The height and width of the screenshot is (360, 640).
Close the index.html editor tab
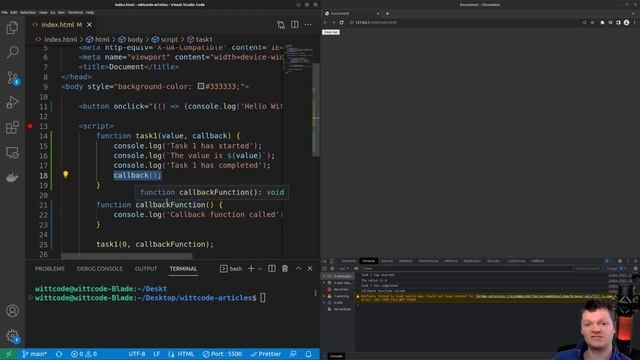click(89, 25)
